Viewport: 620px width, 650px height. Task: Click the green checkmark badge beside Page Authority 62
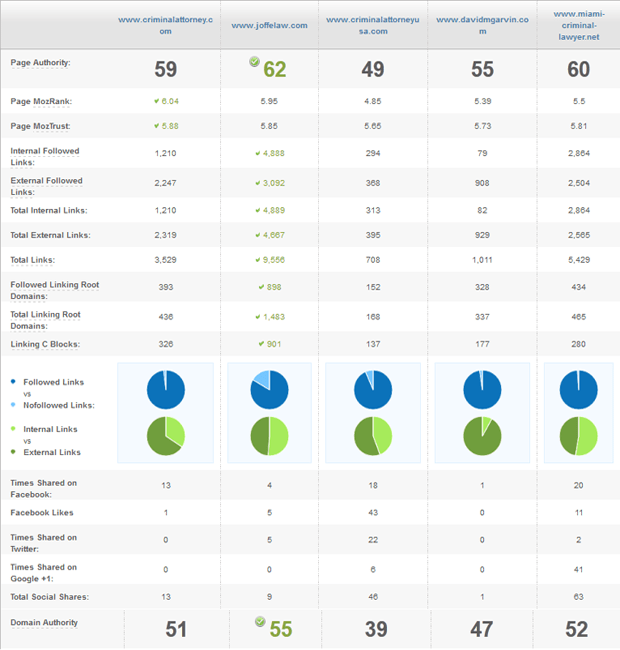[x=254, y=62]
